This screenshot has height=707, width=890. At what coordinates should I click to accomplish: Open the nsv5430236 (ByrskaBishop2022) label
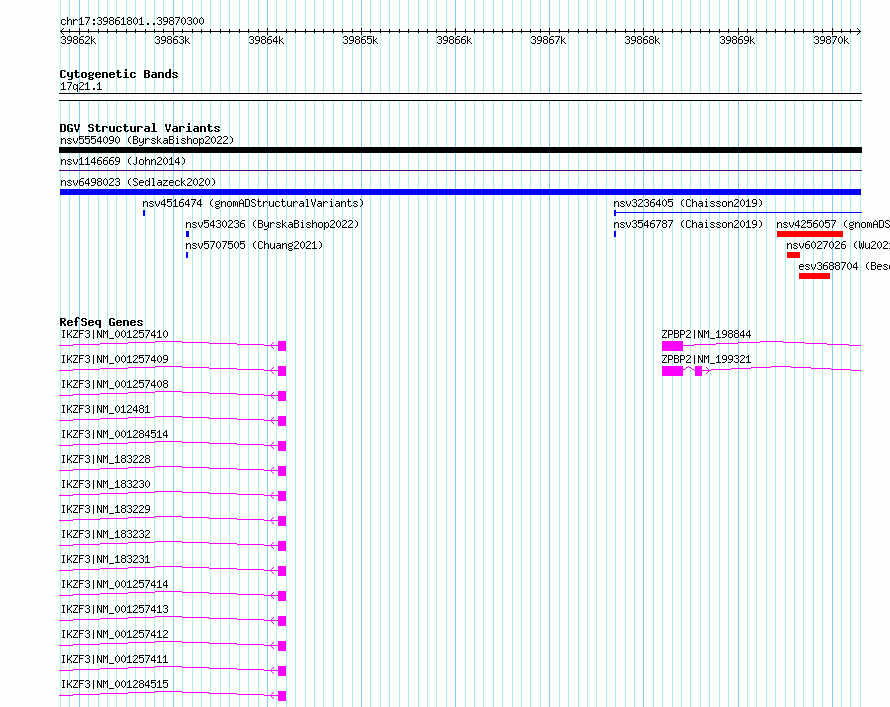point(272,224)
